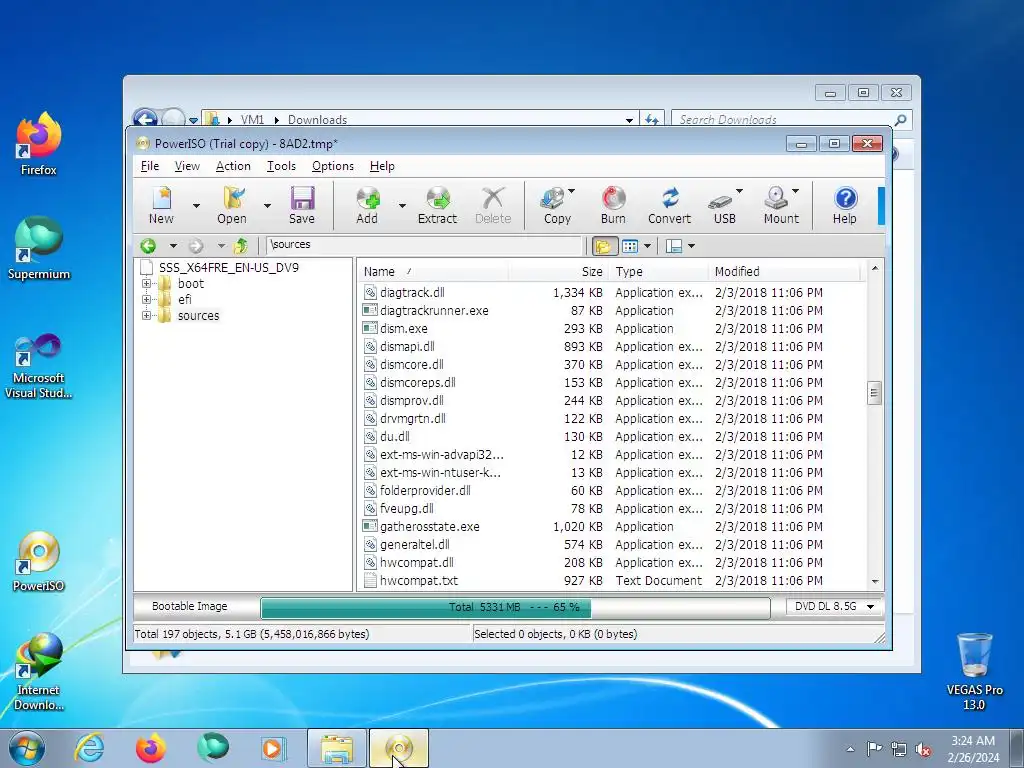
Task: Click the Search Downloads box in Explorer
Action: tap(784, 120)
